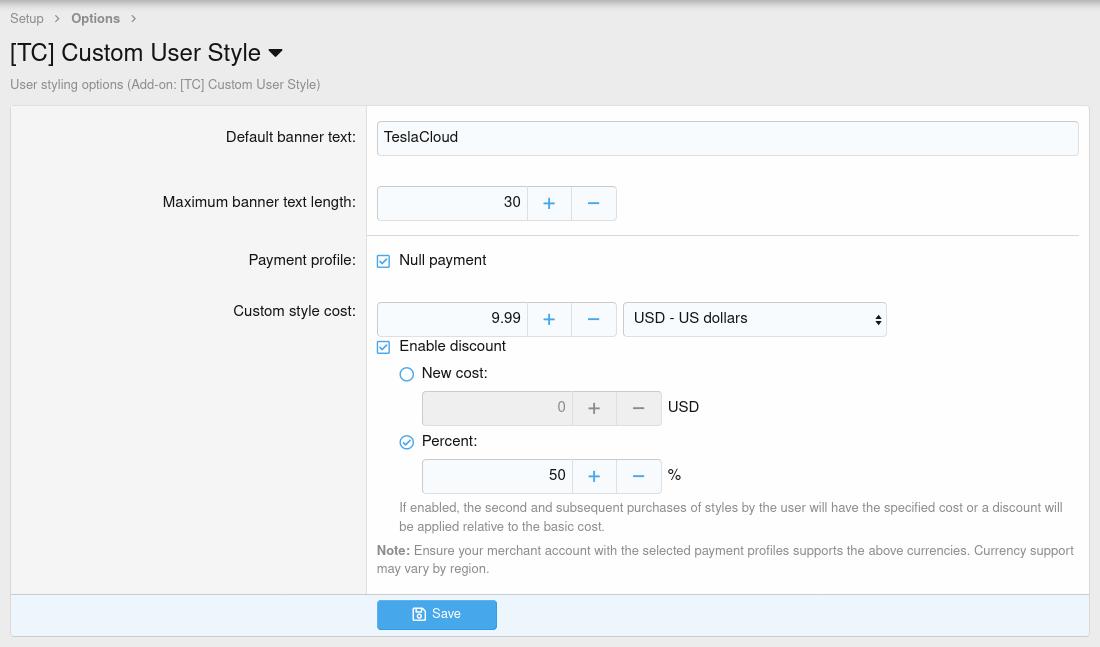The image size is (1100, 647).
Task: Select the New cost radio option
Action: click(406, 374)
